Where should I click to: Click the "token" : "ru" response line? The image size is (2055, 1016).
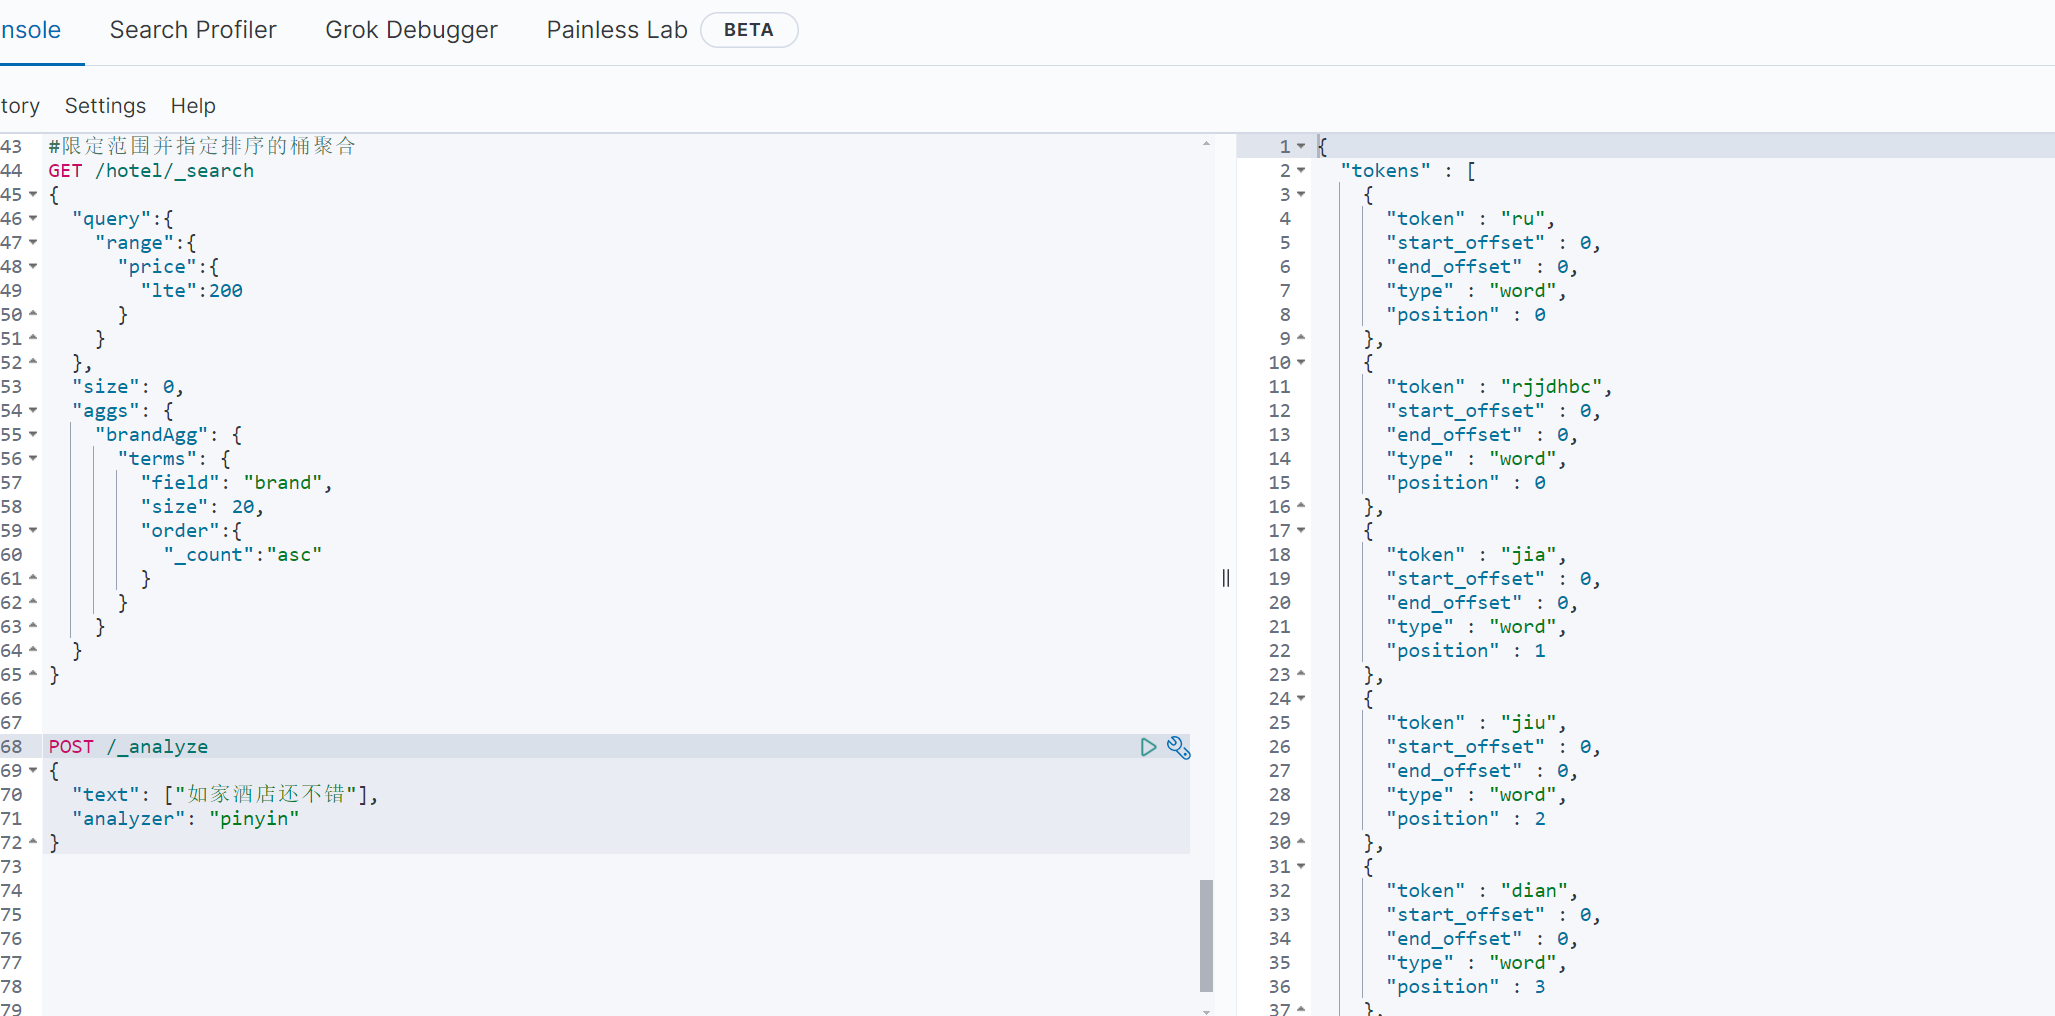(1470, 219)
